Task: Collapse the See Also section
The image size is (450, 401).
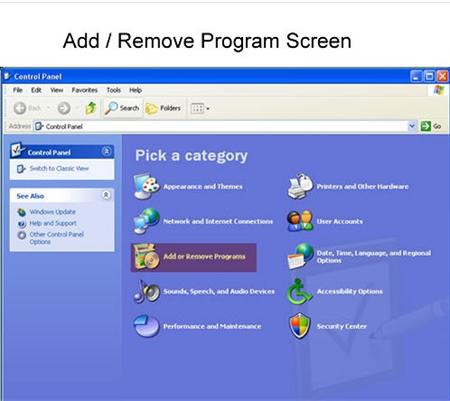Action: tap(106, 195)
